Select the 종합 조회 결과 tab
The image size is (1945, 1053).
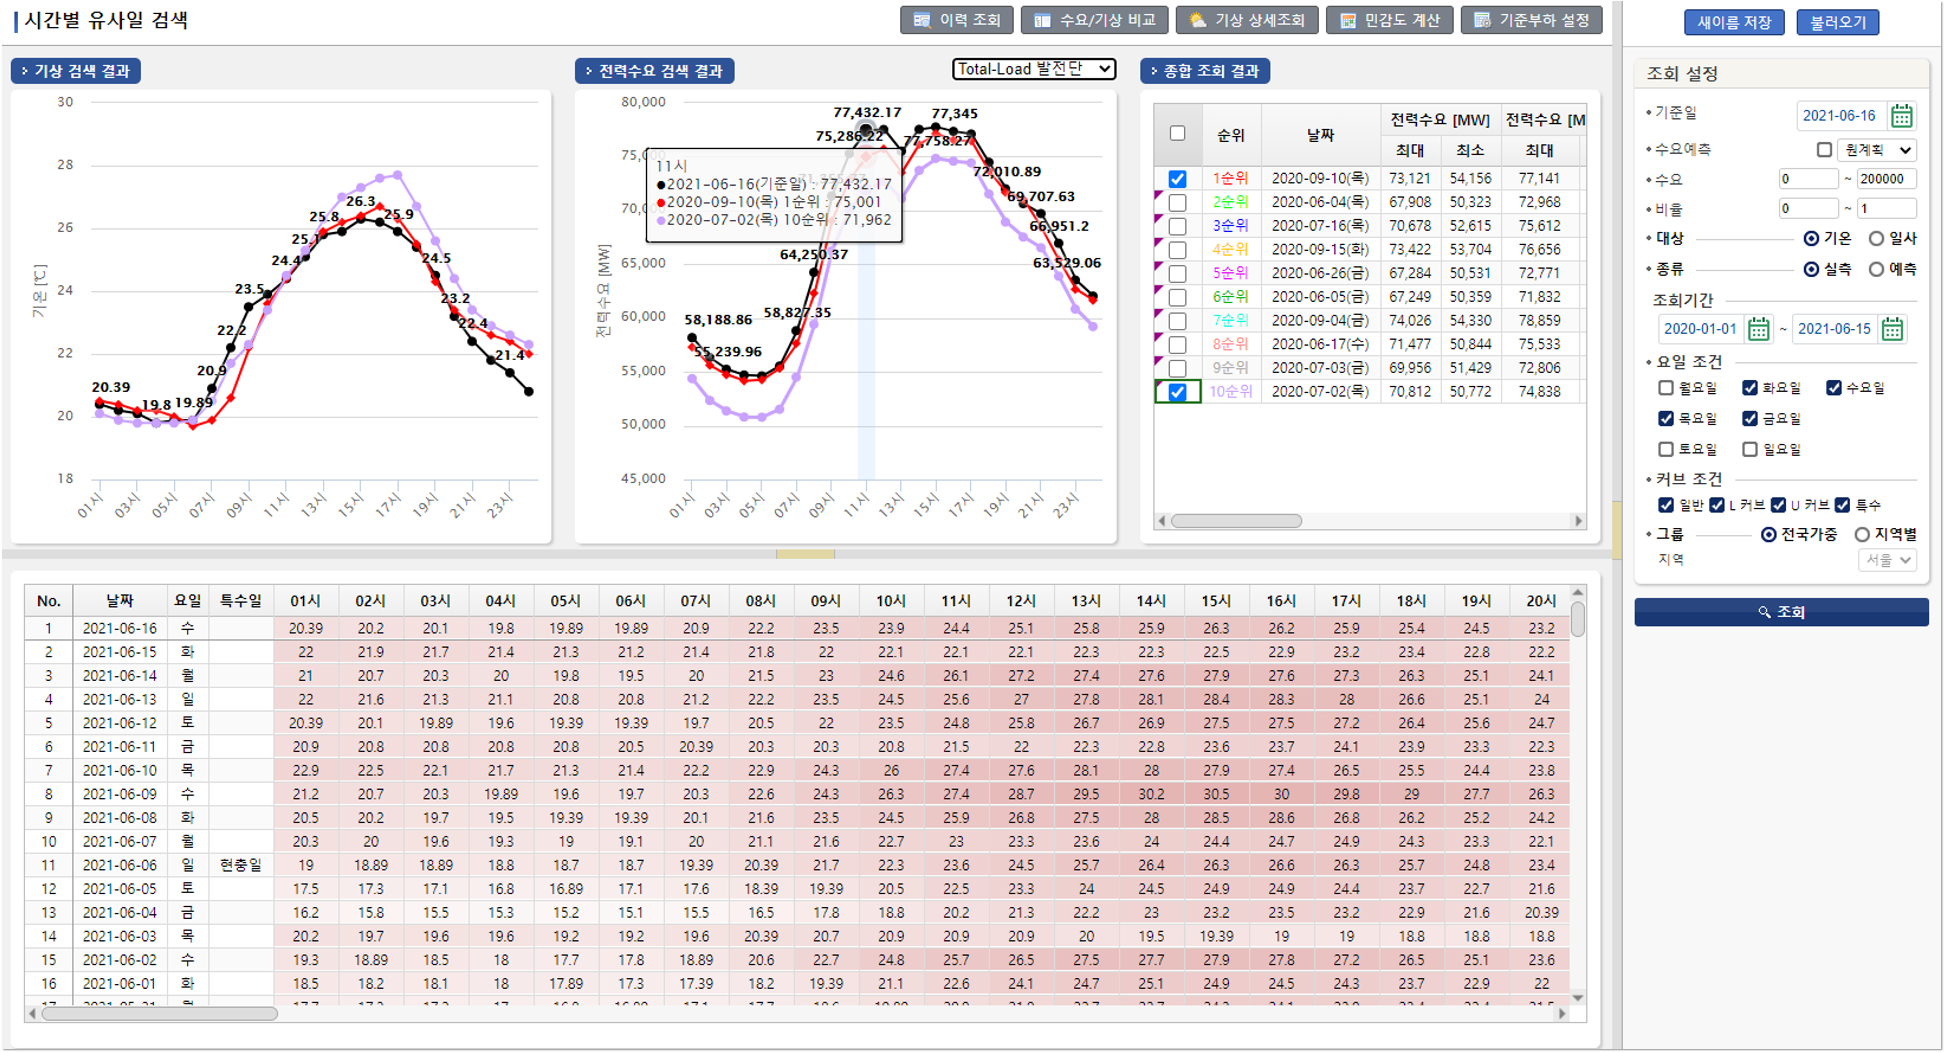[x=1205, y=71]
